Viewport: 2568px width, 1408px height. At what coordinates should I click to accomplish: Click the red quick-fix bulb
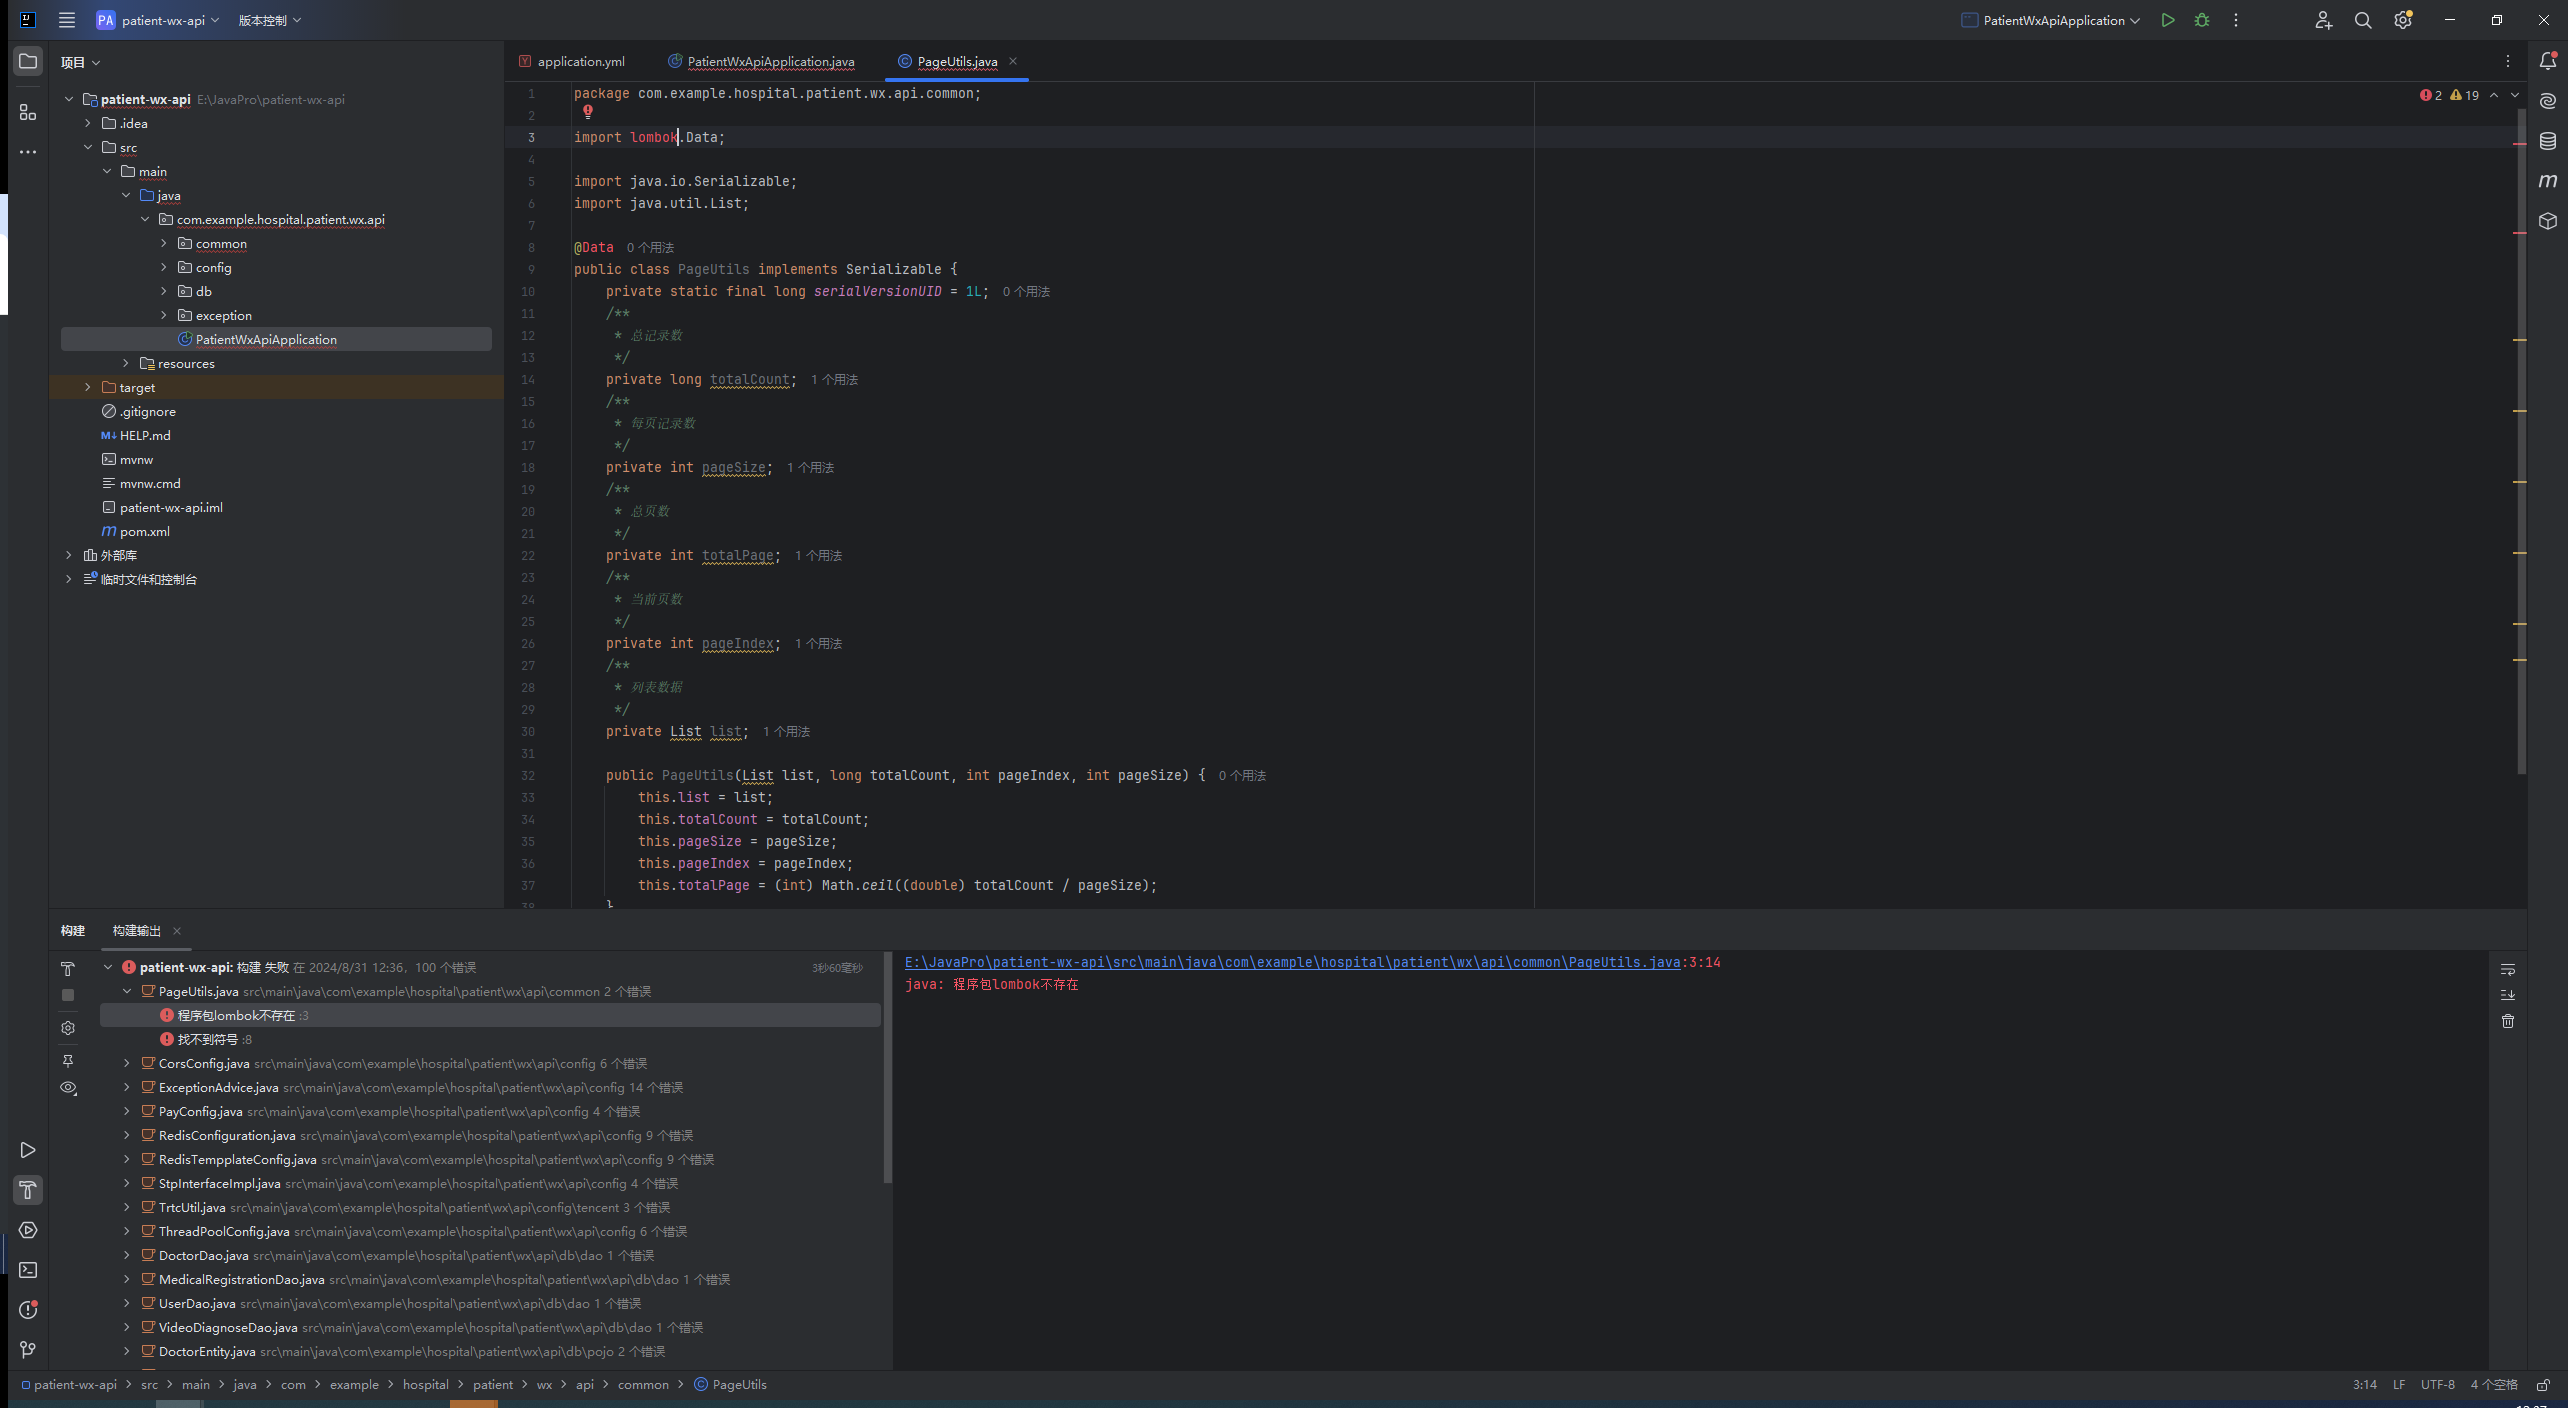(588, 113)
